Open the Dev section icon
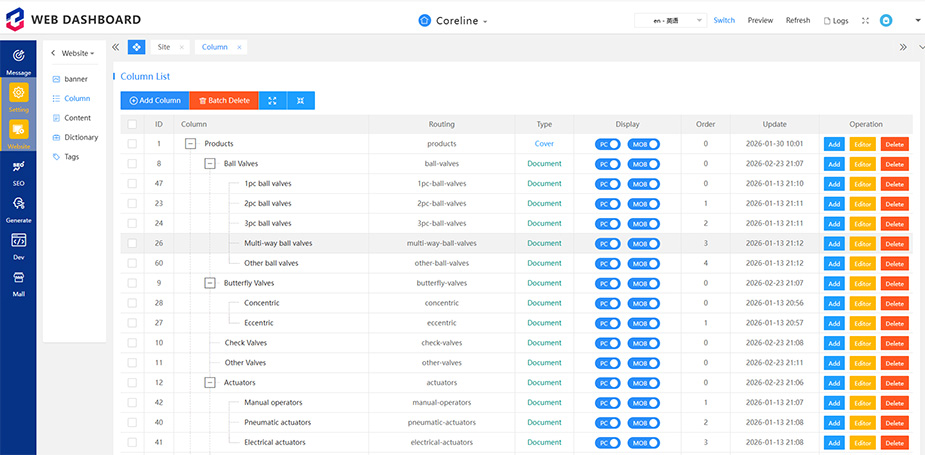 (x=18, y=245)
